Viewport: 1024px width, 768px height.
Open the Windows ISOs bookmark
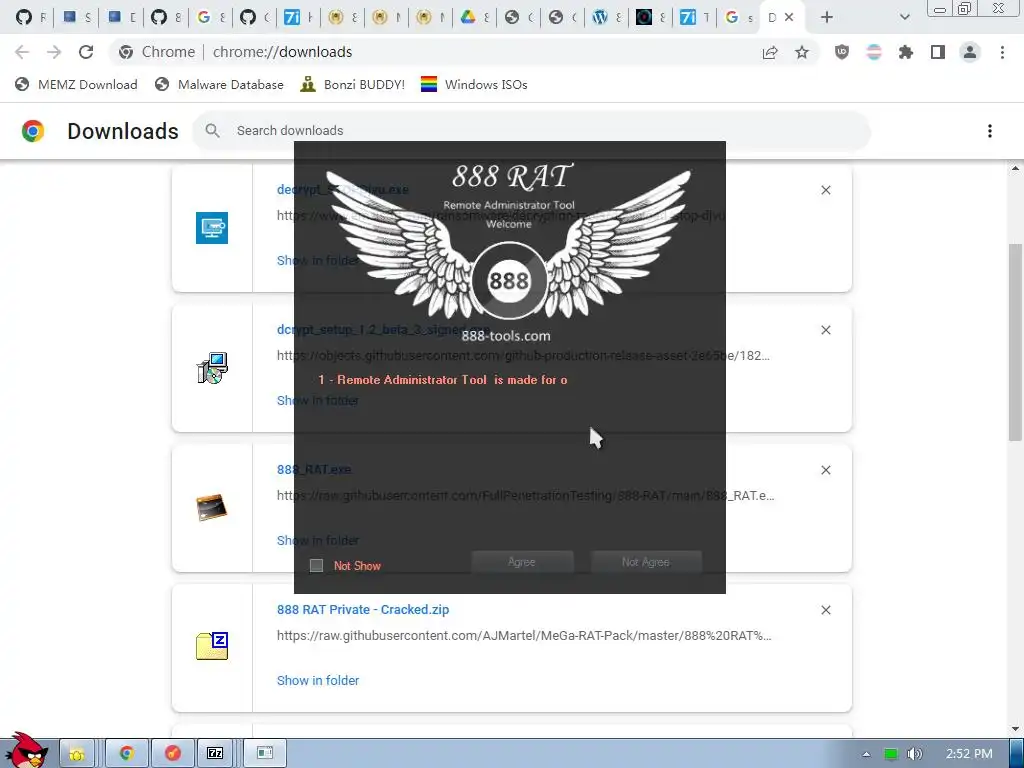point(474,84)
